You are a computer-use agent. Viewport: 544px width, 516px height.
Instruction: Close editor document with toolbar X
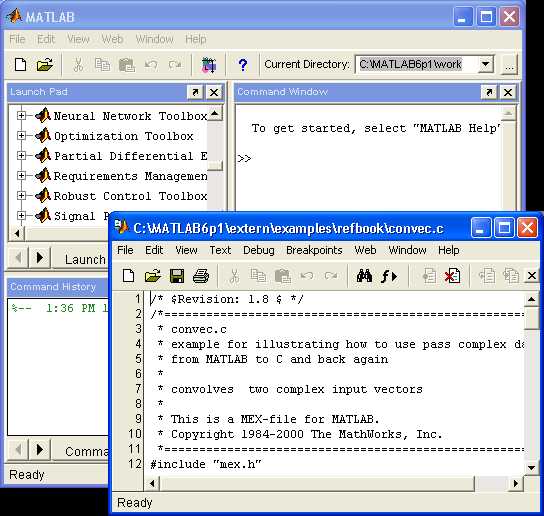[532, 276]
